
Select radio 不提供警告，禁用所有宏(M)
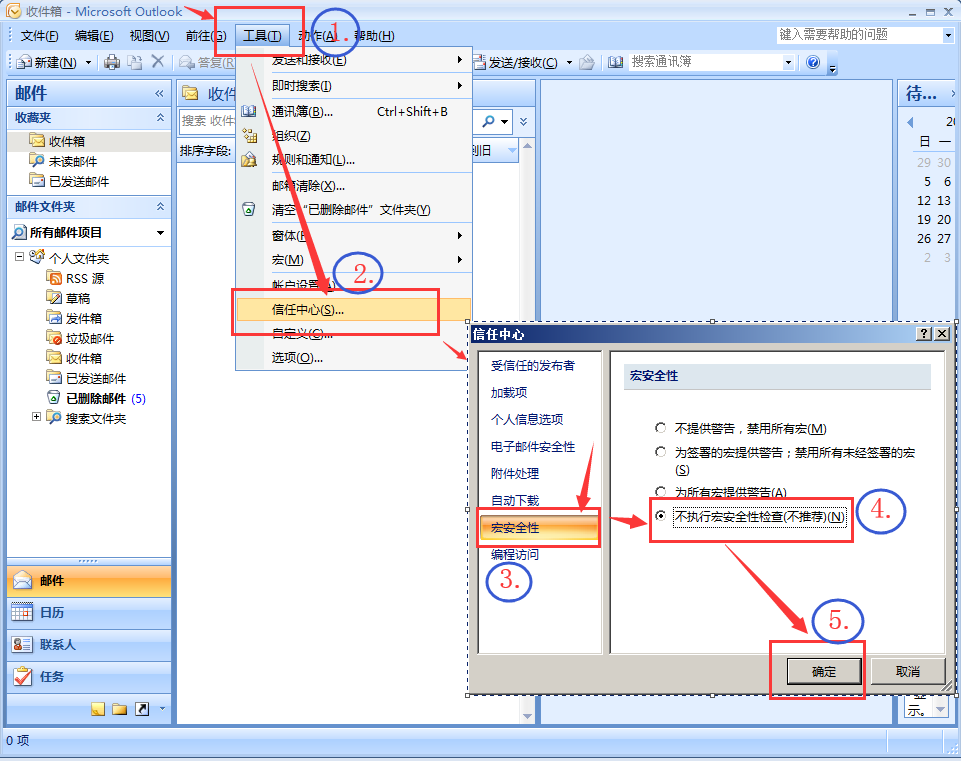(660, 428)
